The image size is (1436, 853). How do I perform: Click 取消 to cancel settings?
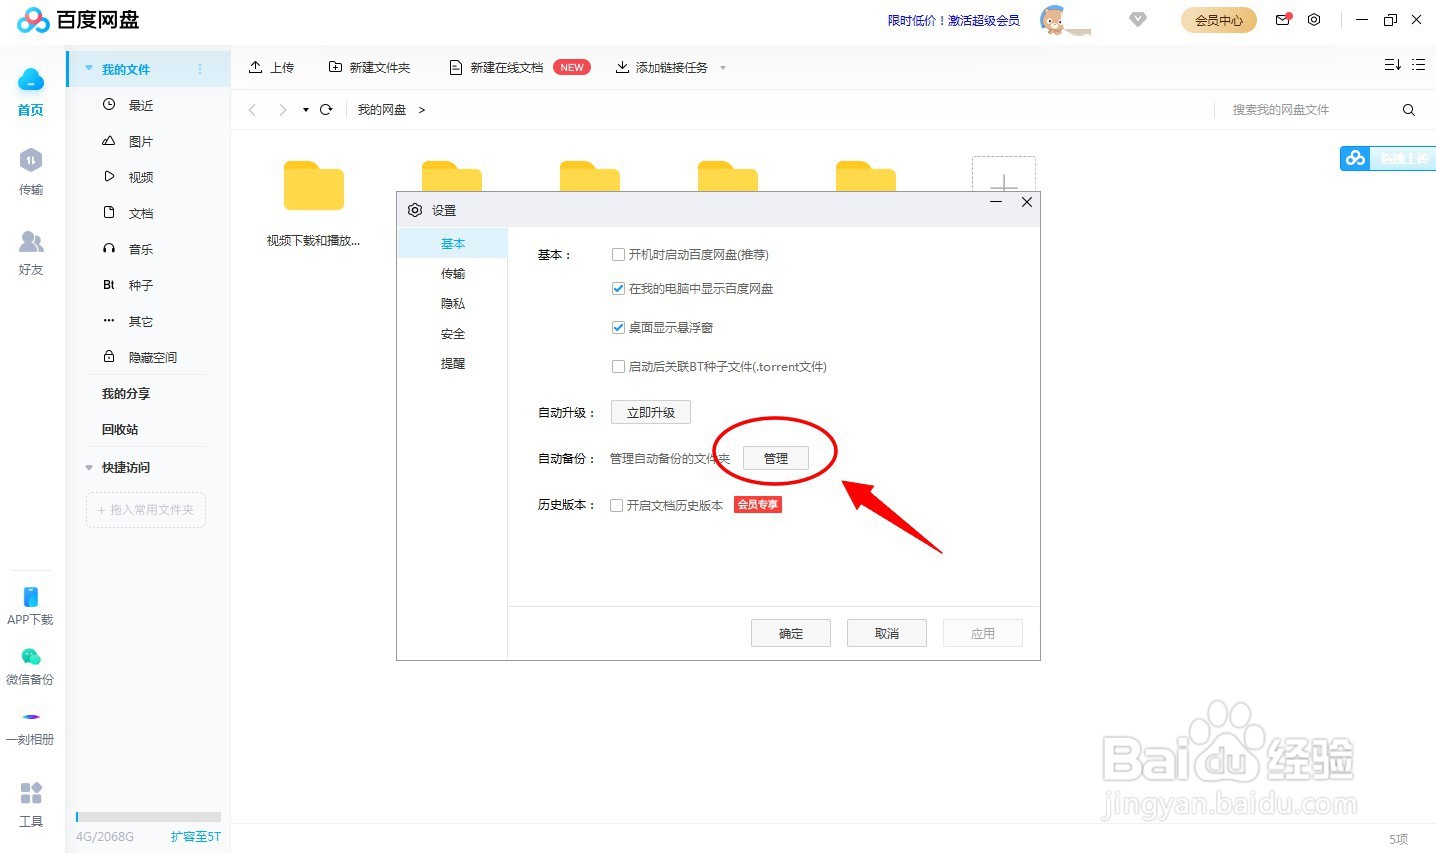[887, 633]
